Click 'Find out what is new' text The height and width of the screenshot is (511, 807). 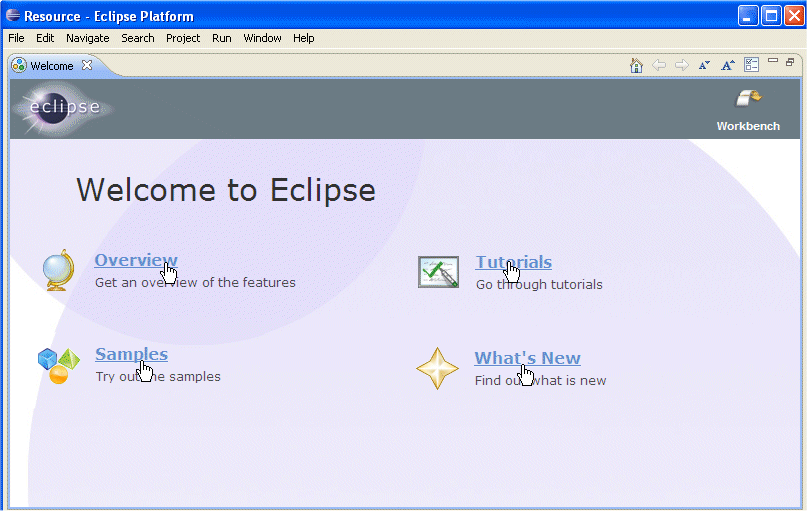[x=540, y=381]
